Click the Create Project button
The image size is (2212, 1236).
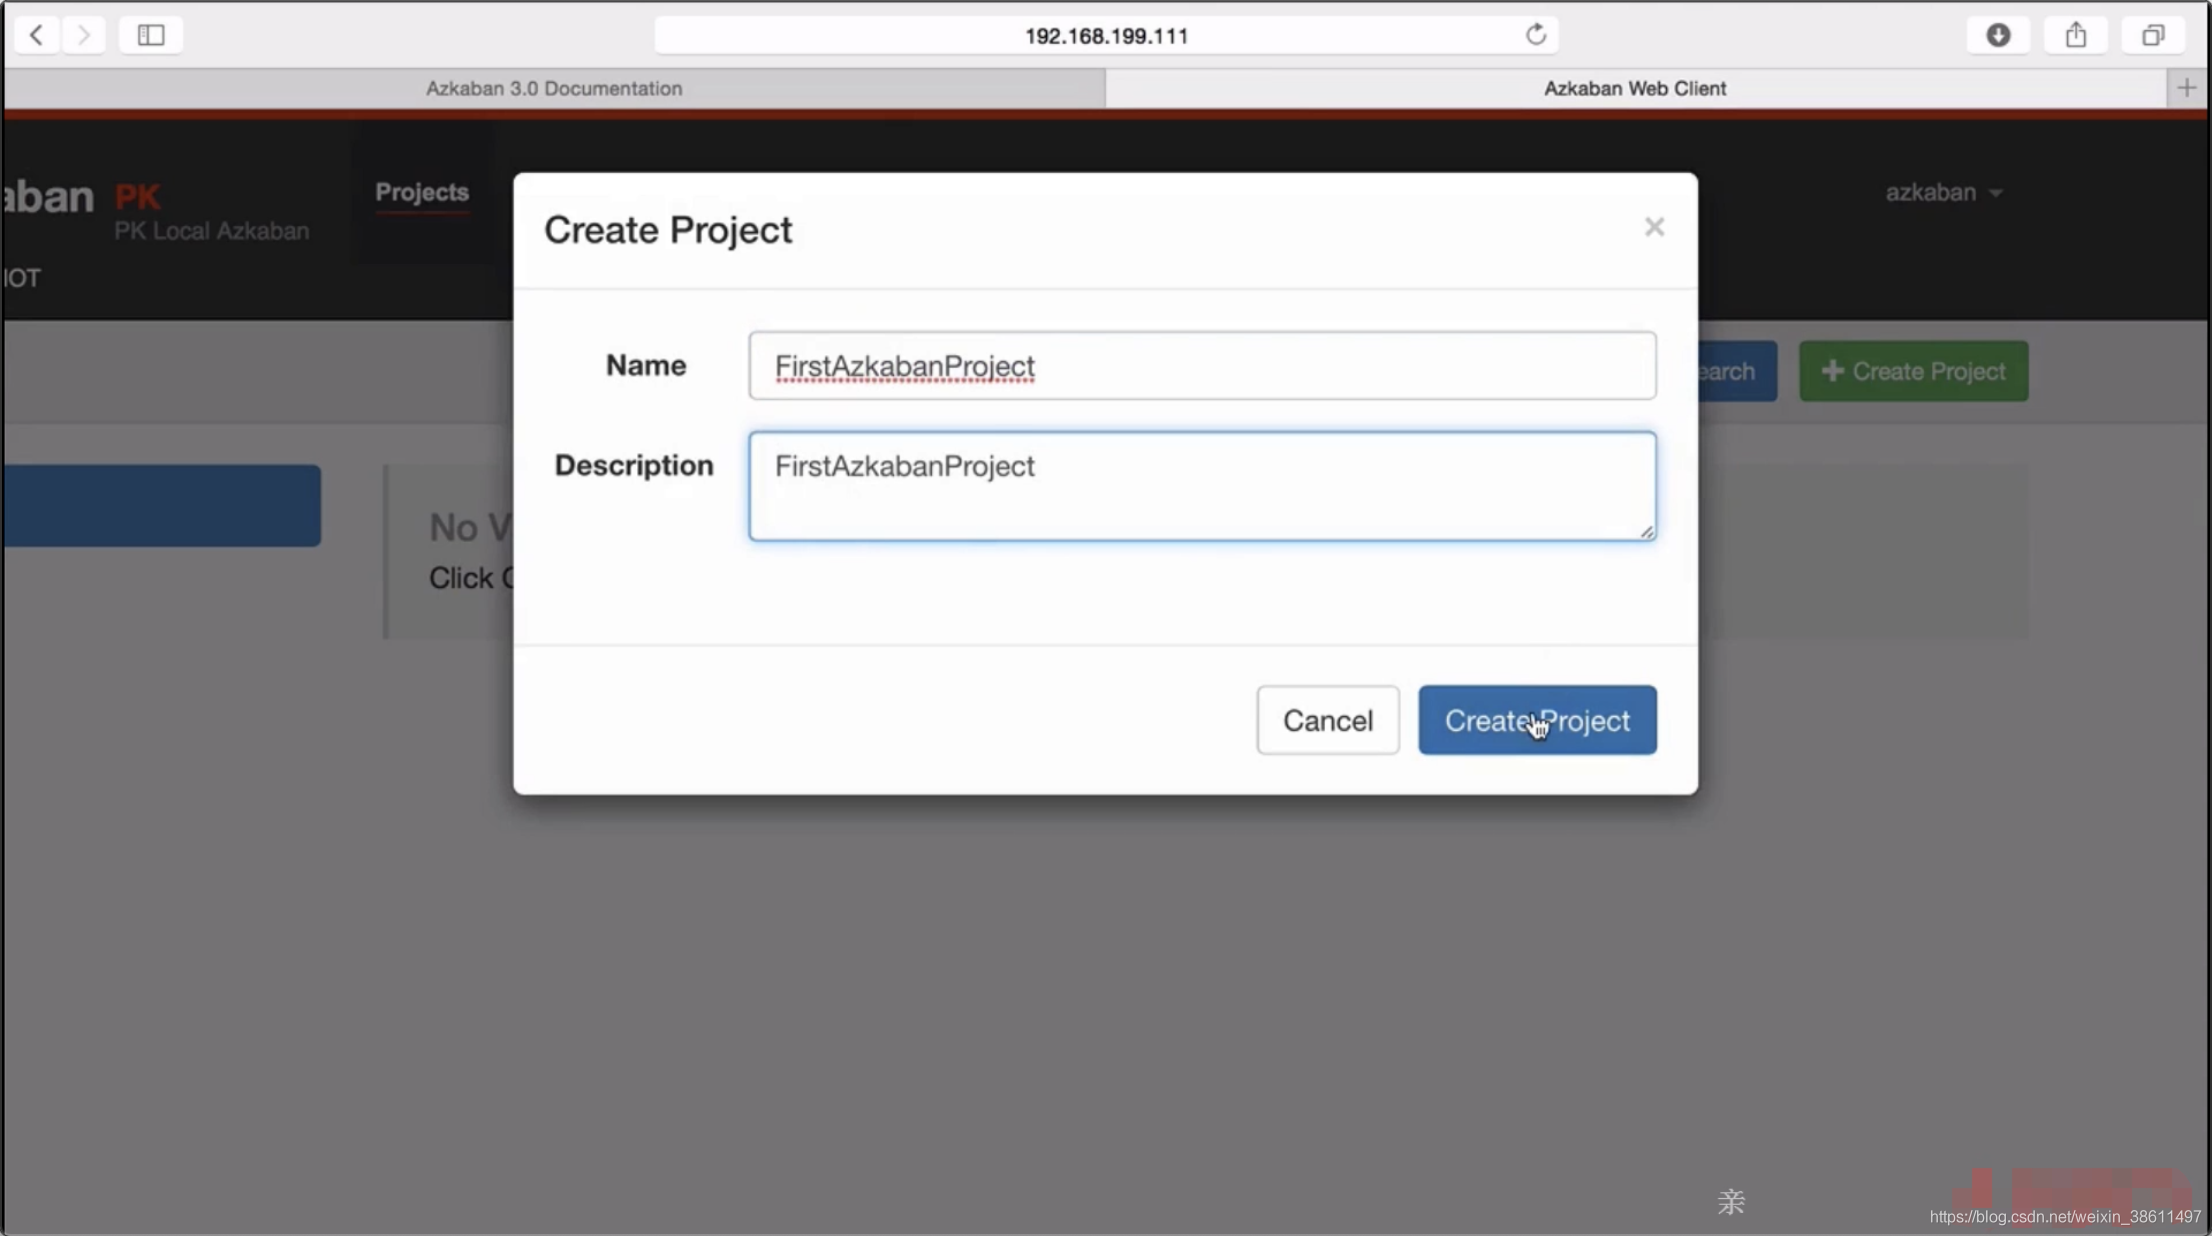(1537, 720)
